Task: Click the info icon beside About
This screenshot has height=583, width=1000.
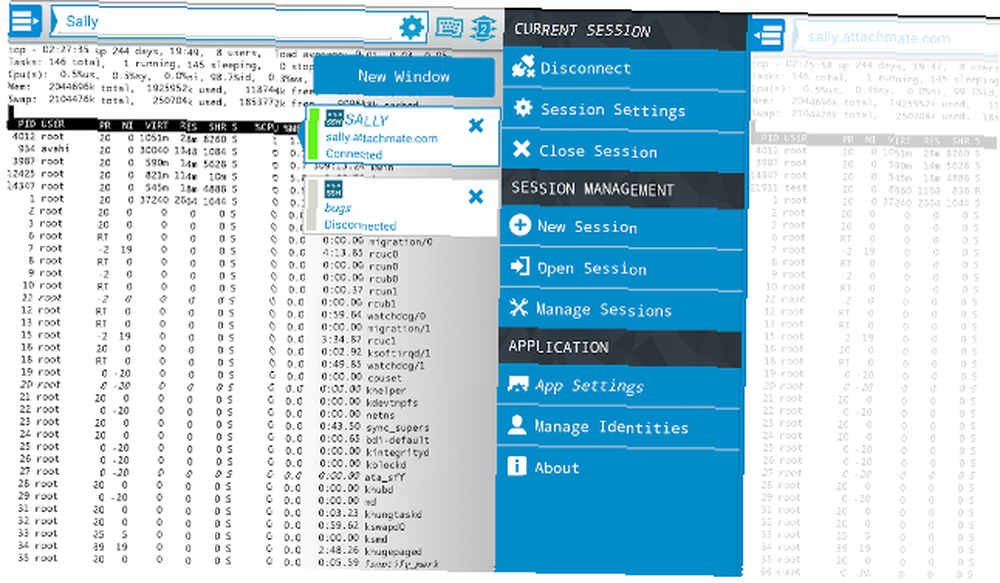Action: 517,466
